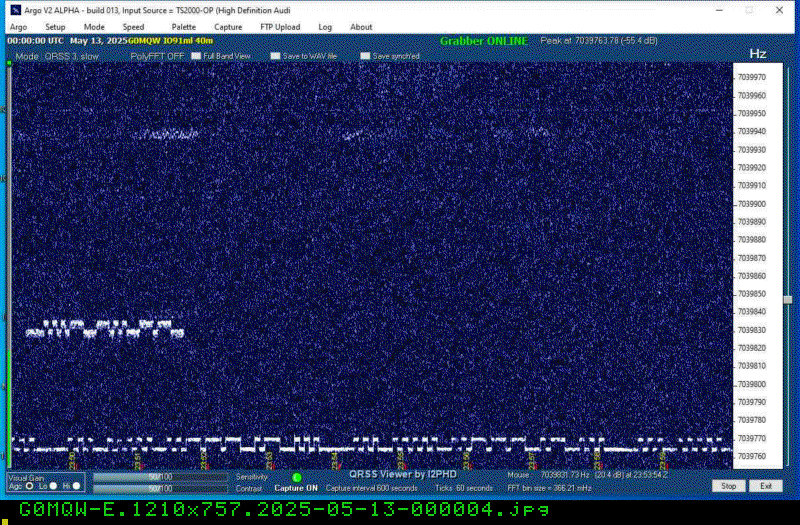Click the Ticks 60 seconds text
This screenshot has height=525, width=800.
464,488
